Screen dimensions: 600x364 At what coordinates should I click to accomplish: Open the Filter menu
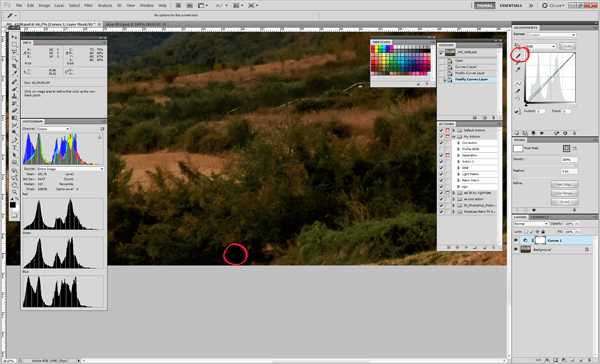[88, 5]
